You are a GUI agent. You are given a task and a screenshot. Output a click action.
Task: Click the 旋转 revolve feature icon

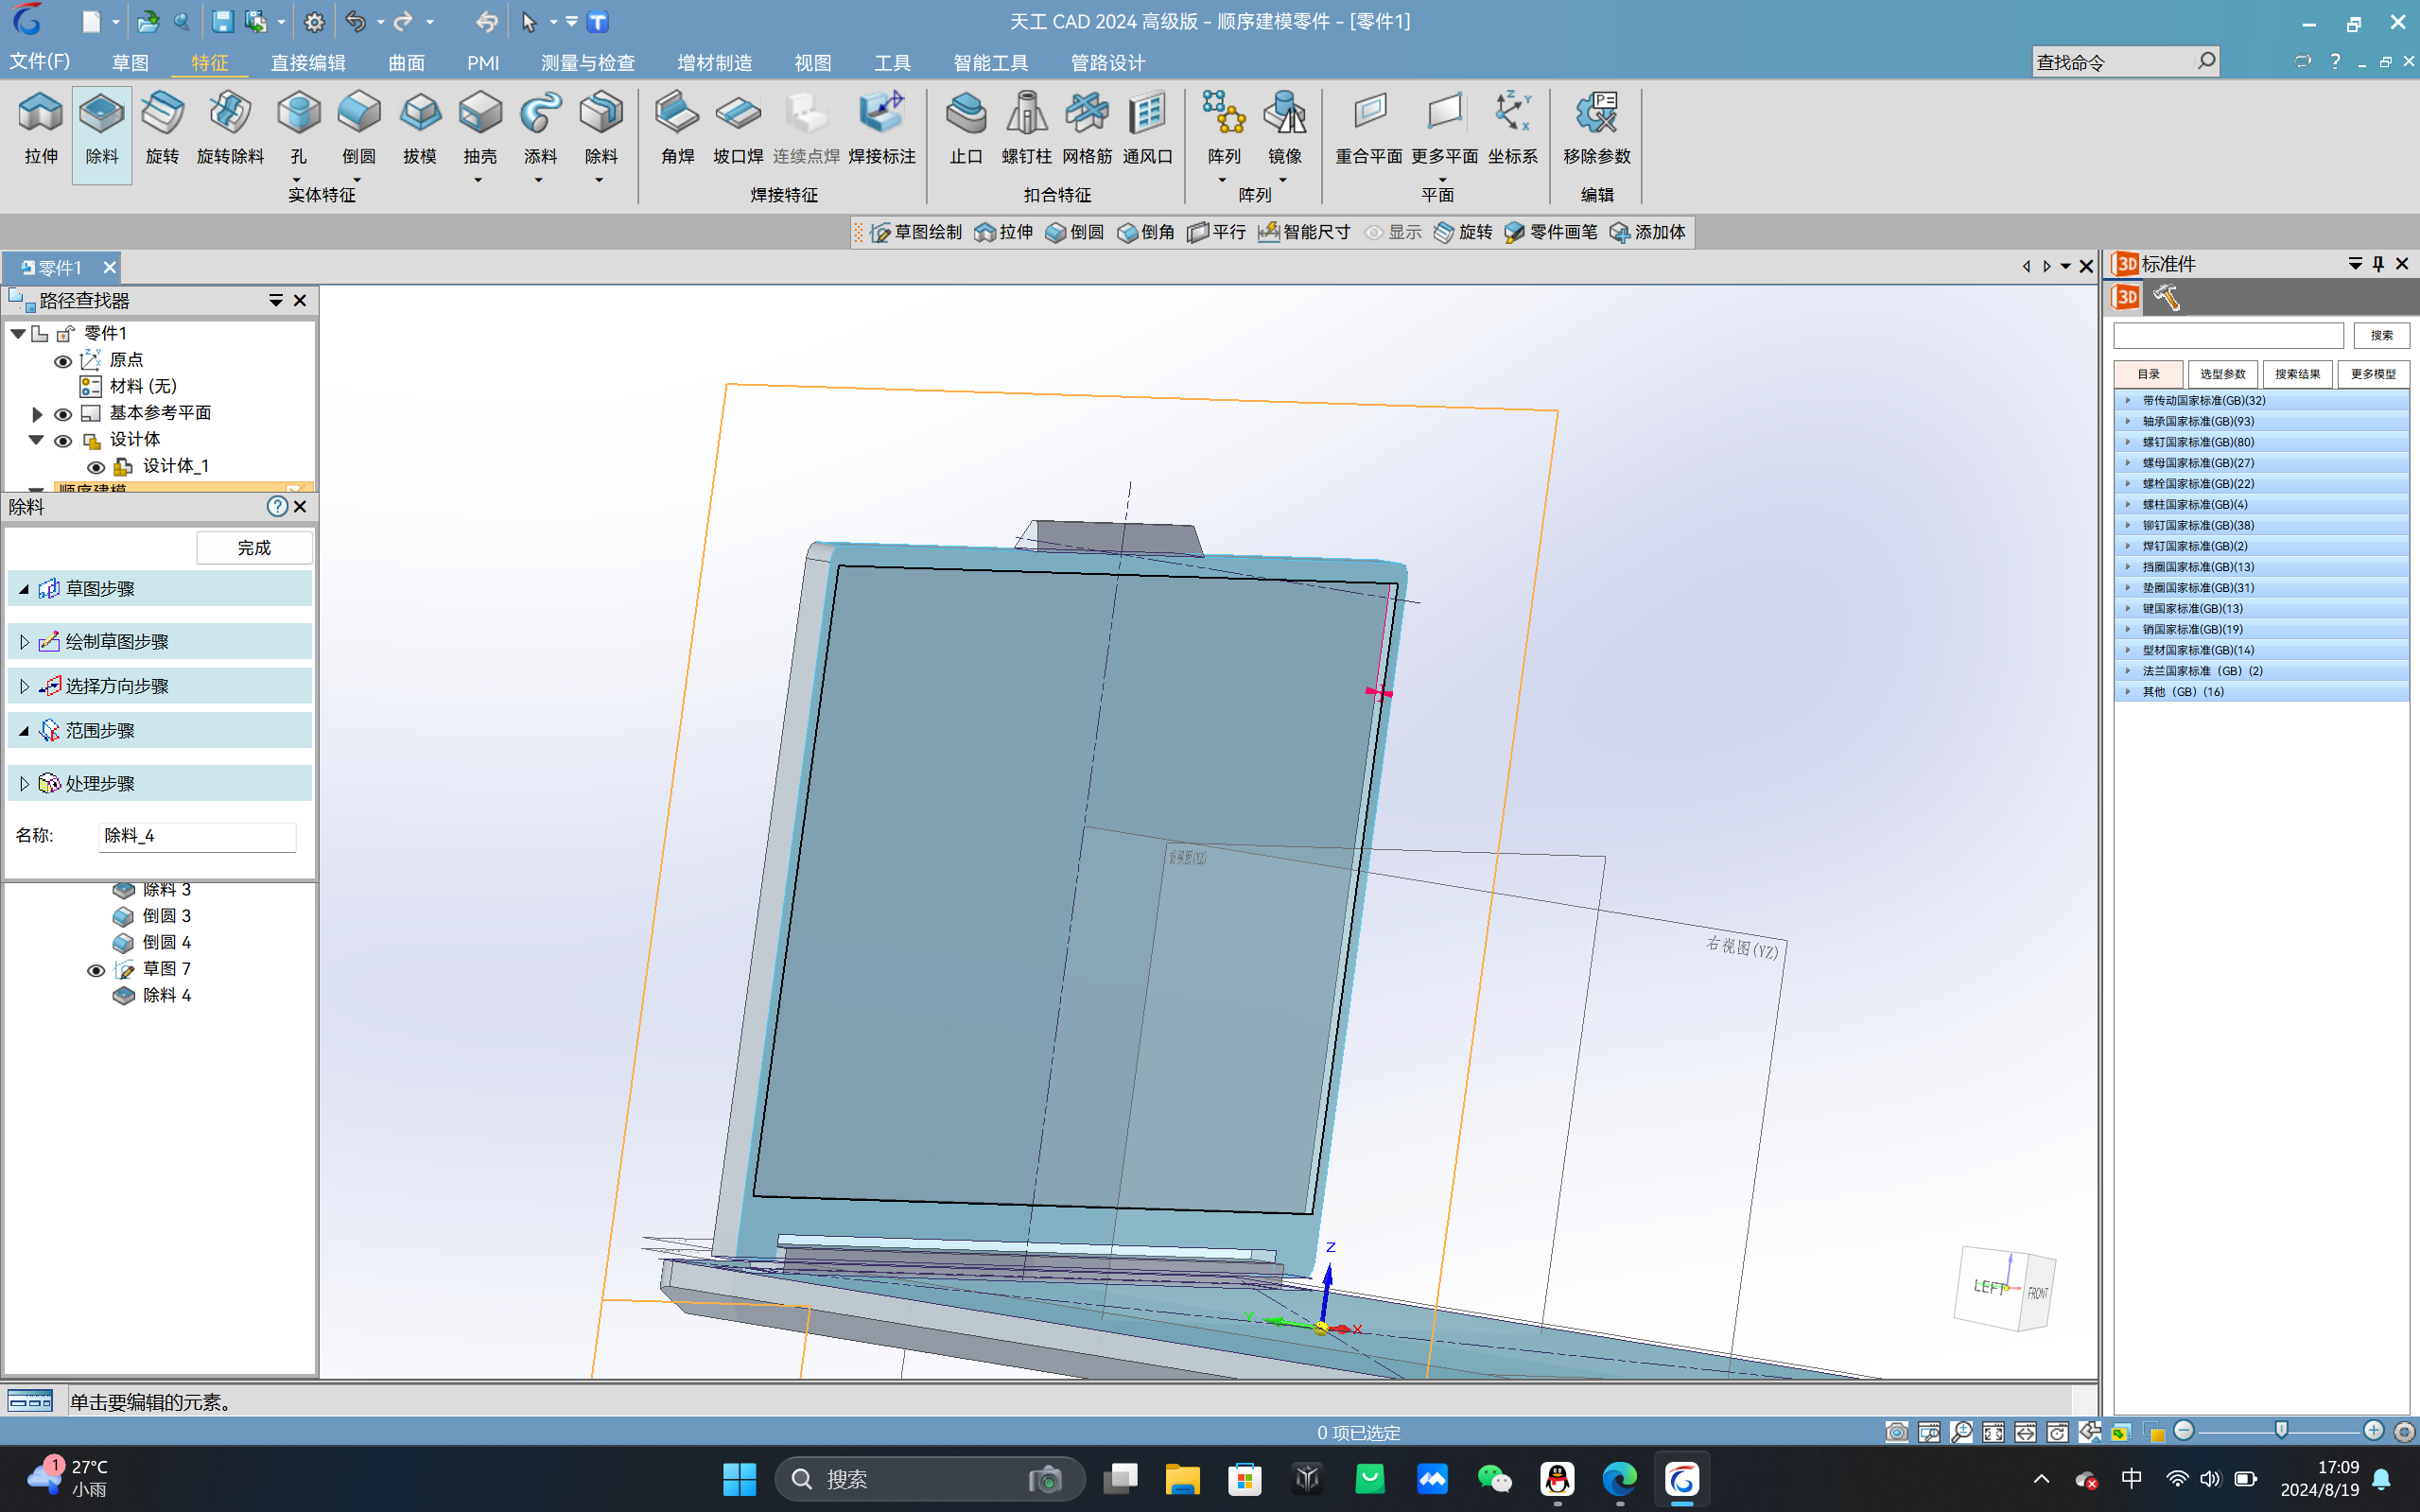(162, 128)
